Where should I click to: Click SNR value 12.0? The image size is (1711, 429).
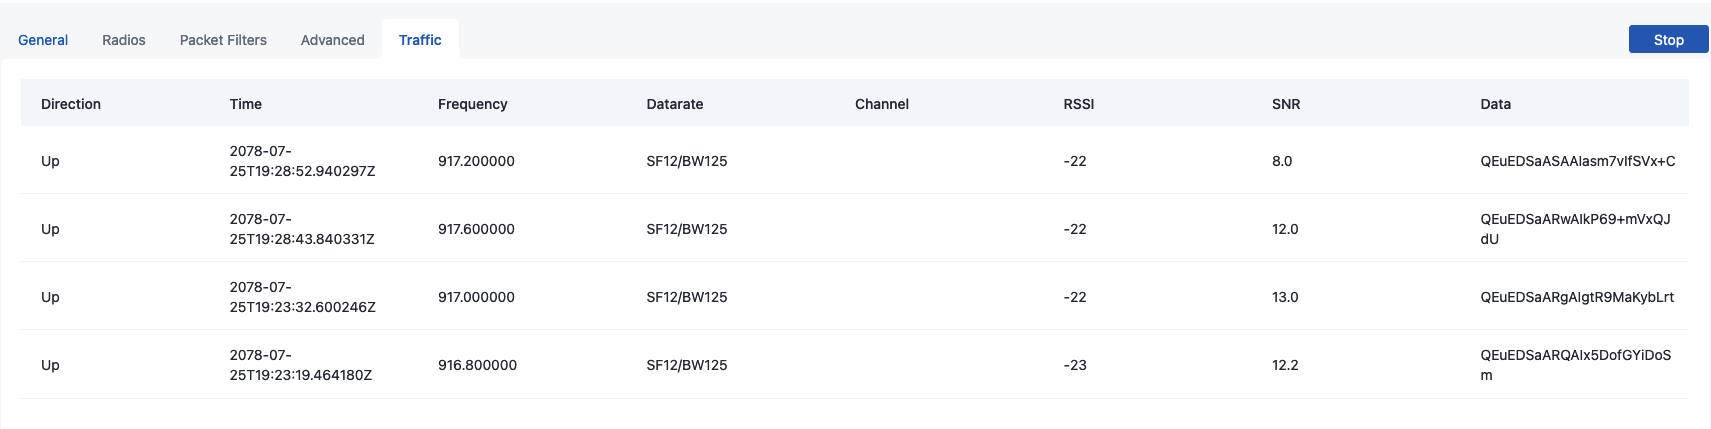[1285, 229]
